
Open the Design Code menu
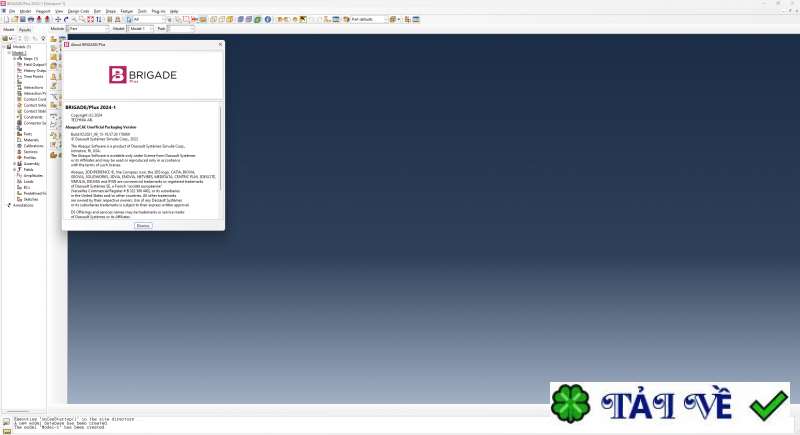click(79, 11)
